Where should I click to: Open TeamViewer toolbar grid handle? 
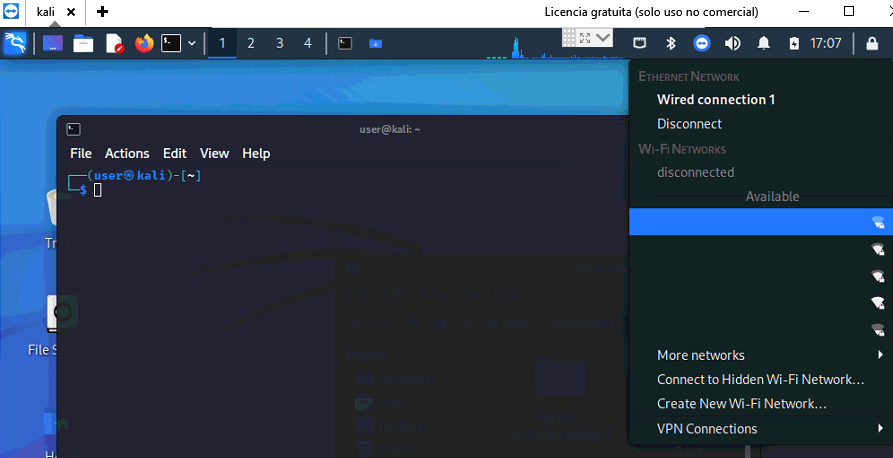coord(569,38)
